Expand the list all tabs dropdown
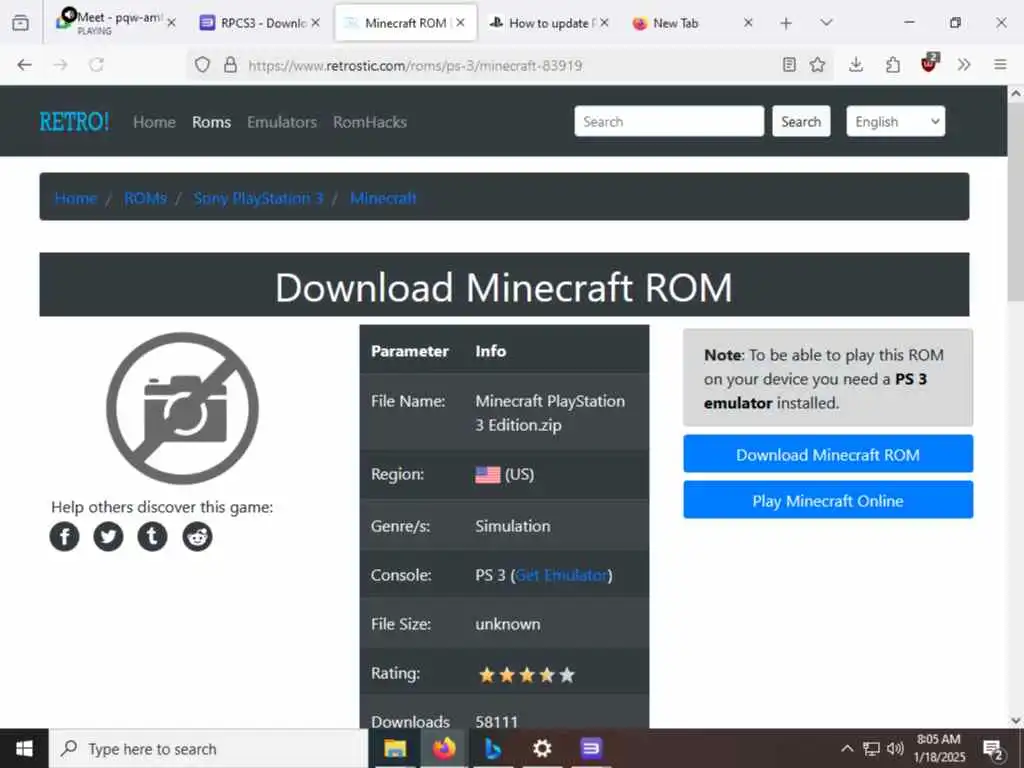This screenshot has width=1024, height=768. pos(826,23)
